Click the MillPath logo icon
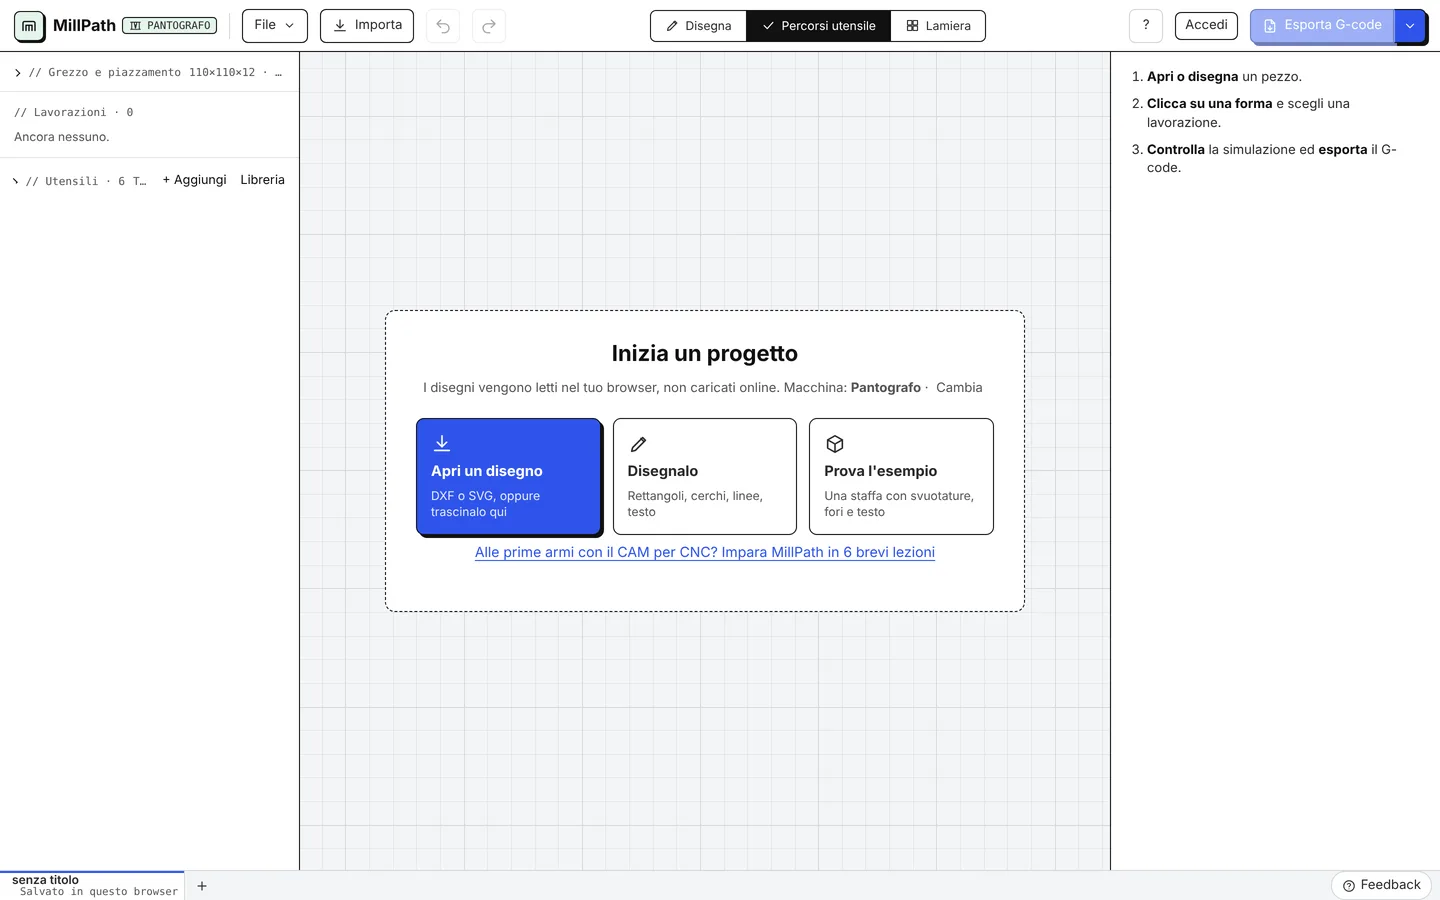 [29, 26]
